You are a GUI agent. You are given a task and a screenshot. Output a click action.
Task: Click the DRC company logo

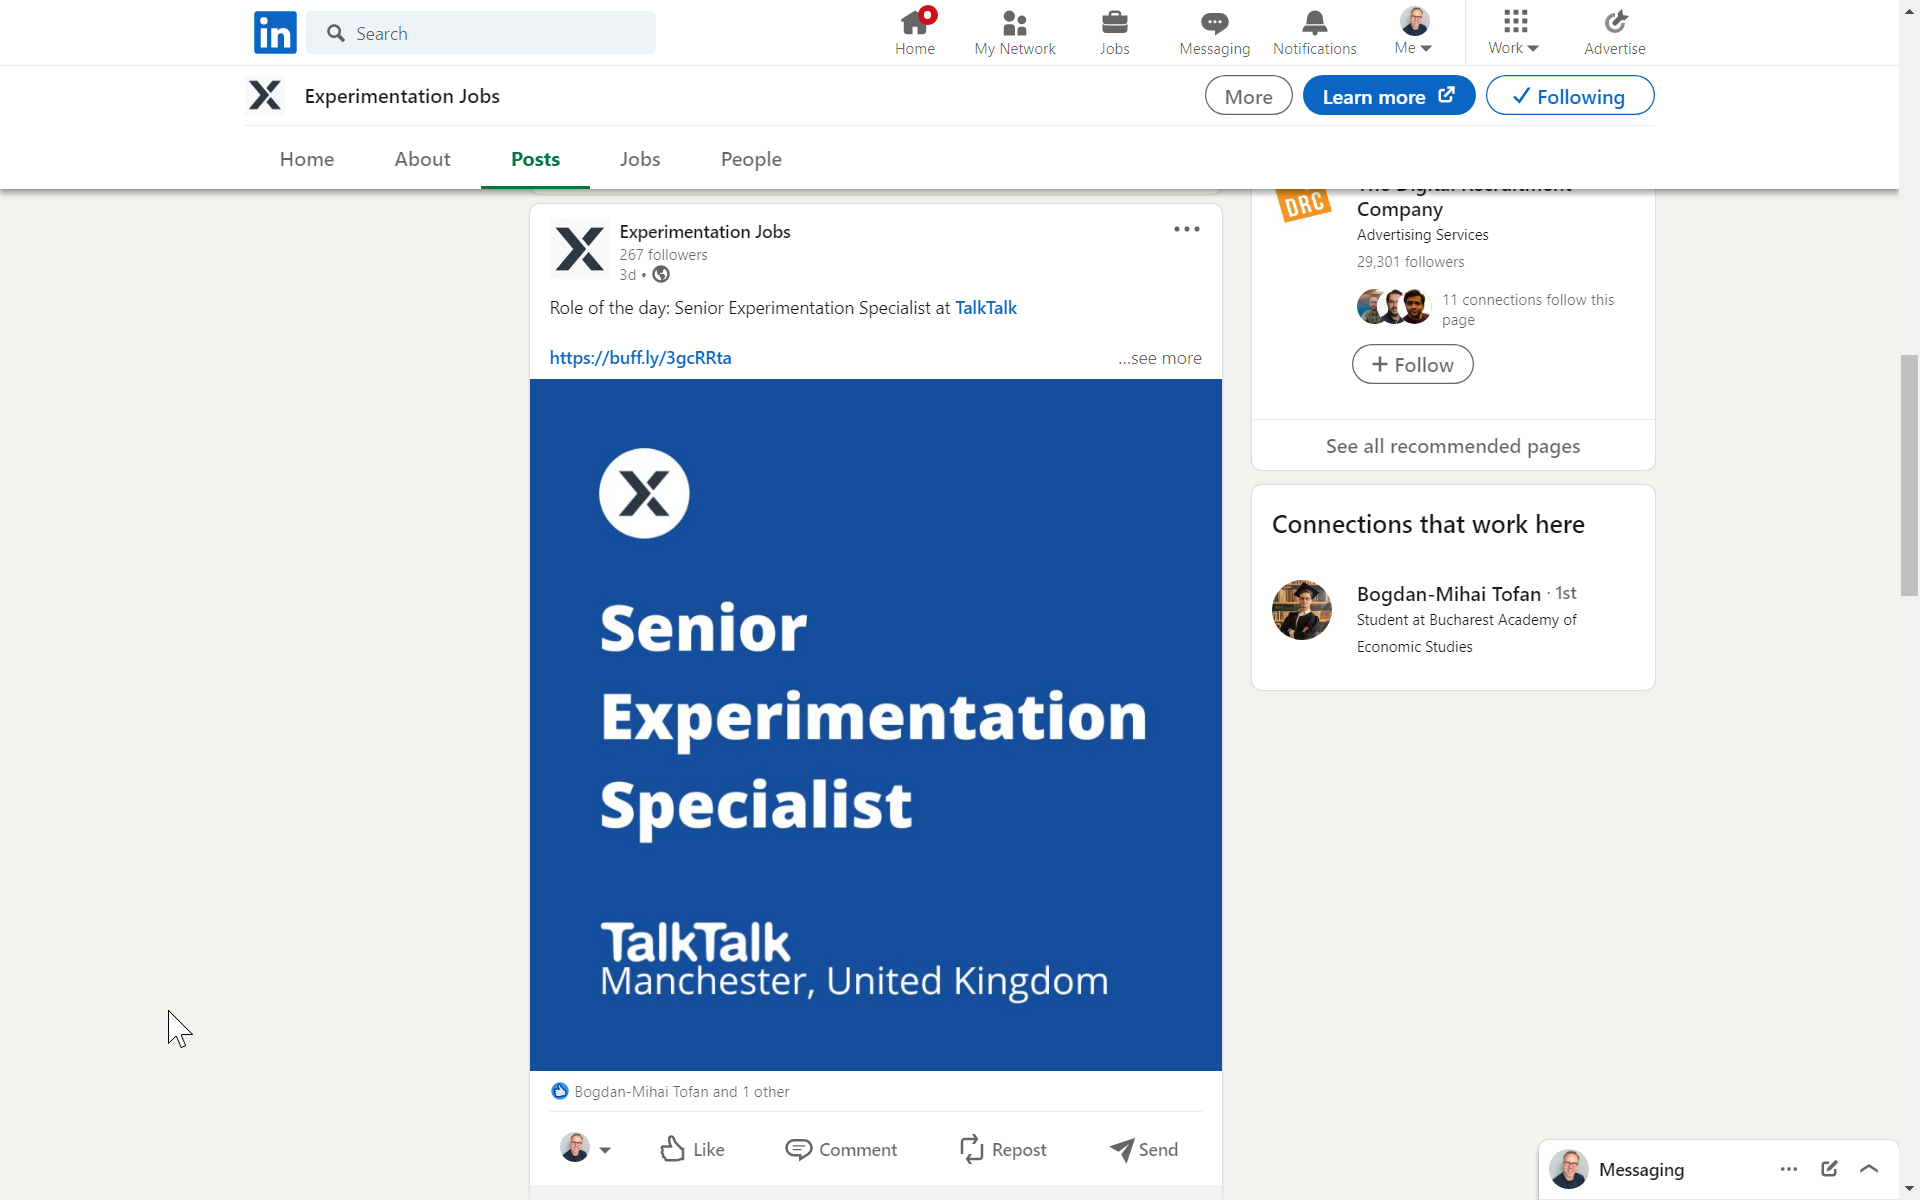click(1304, 204)
